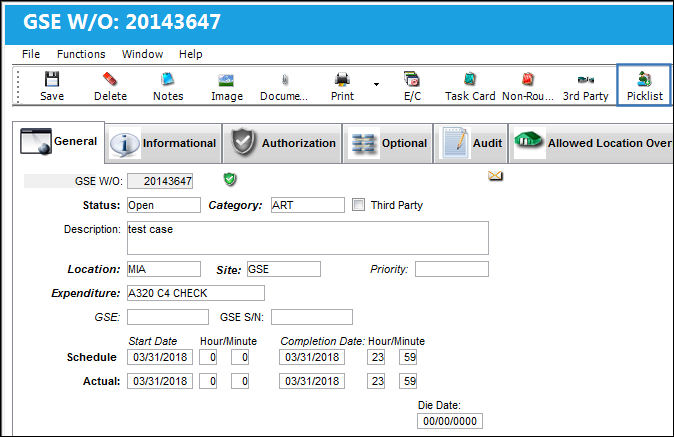The height and width of the screenshot is (437, 674).
Task: Switch to the Allowed Location Override tab
Action: tap(591, 143)
